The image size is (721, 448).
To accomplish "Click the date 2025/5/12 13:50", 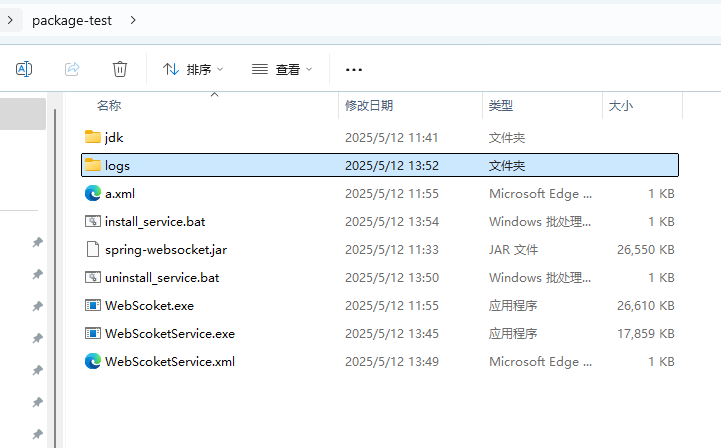I will (x=392, y=278).
